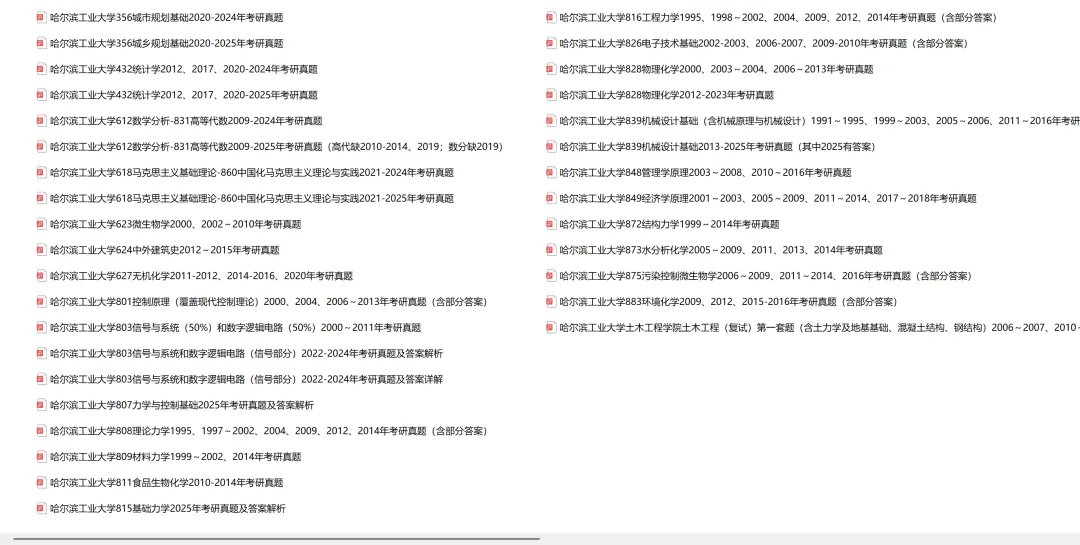1080x545 pixels.
Task: Click PDF icon of 808理论力学 file
Action: tap(41, 431)
